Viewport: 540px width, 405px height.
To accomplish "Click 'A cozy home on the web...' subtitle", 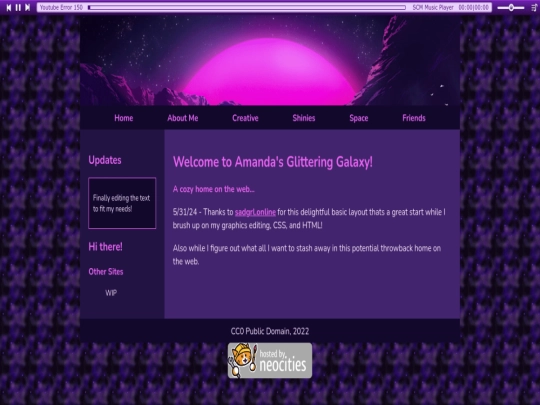I will click(214, 189).
